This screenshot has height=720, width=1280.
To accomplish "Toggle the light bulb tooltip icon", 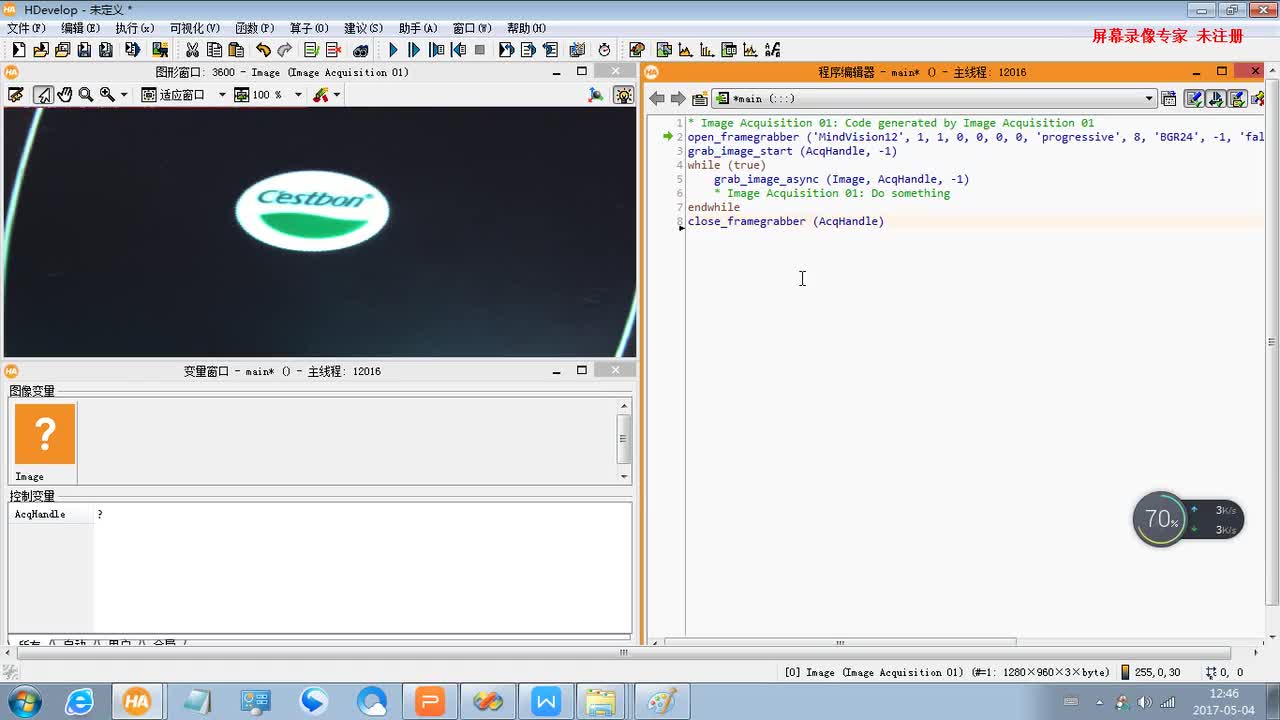I will [624, 95].
